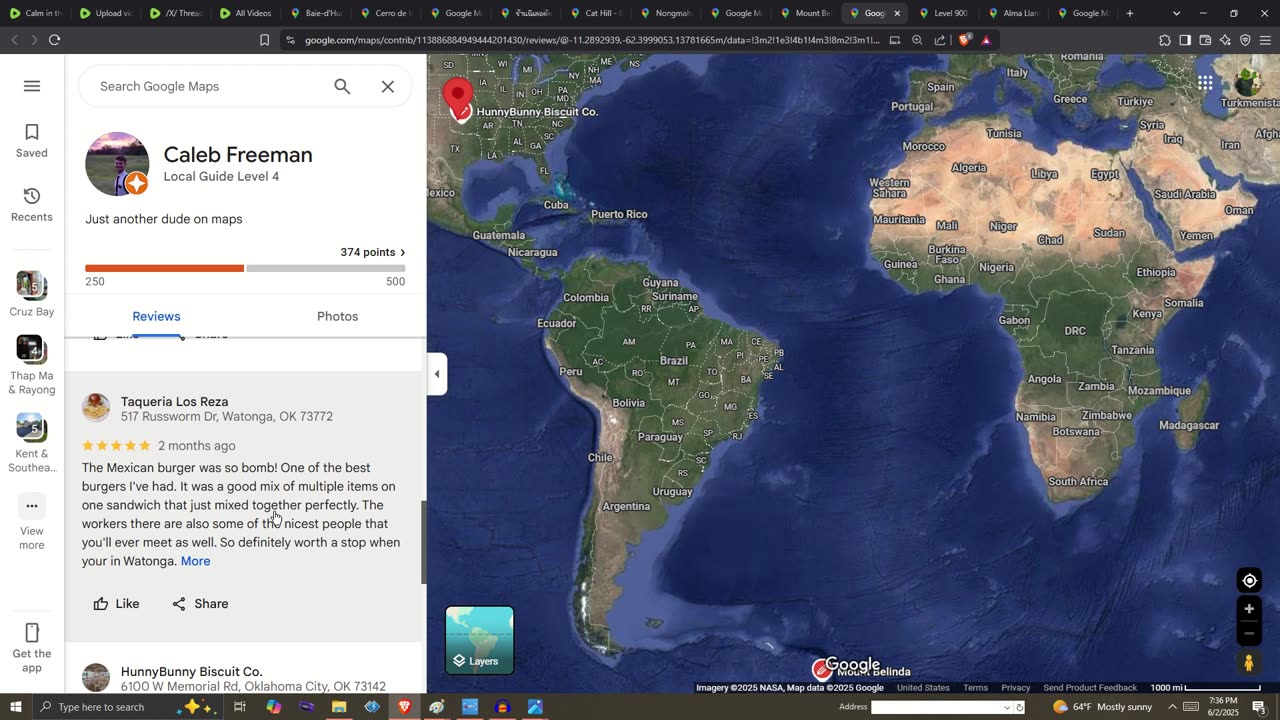Expand review with More link
This screenshot has width=1280, height=720.
click(x=196, y=561)
